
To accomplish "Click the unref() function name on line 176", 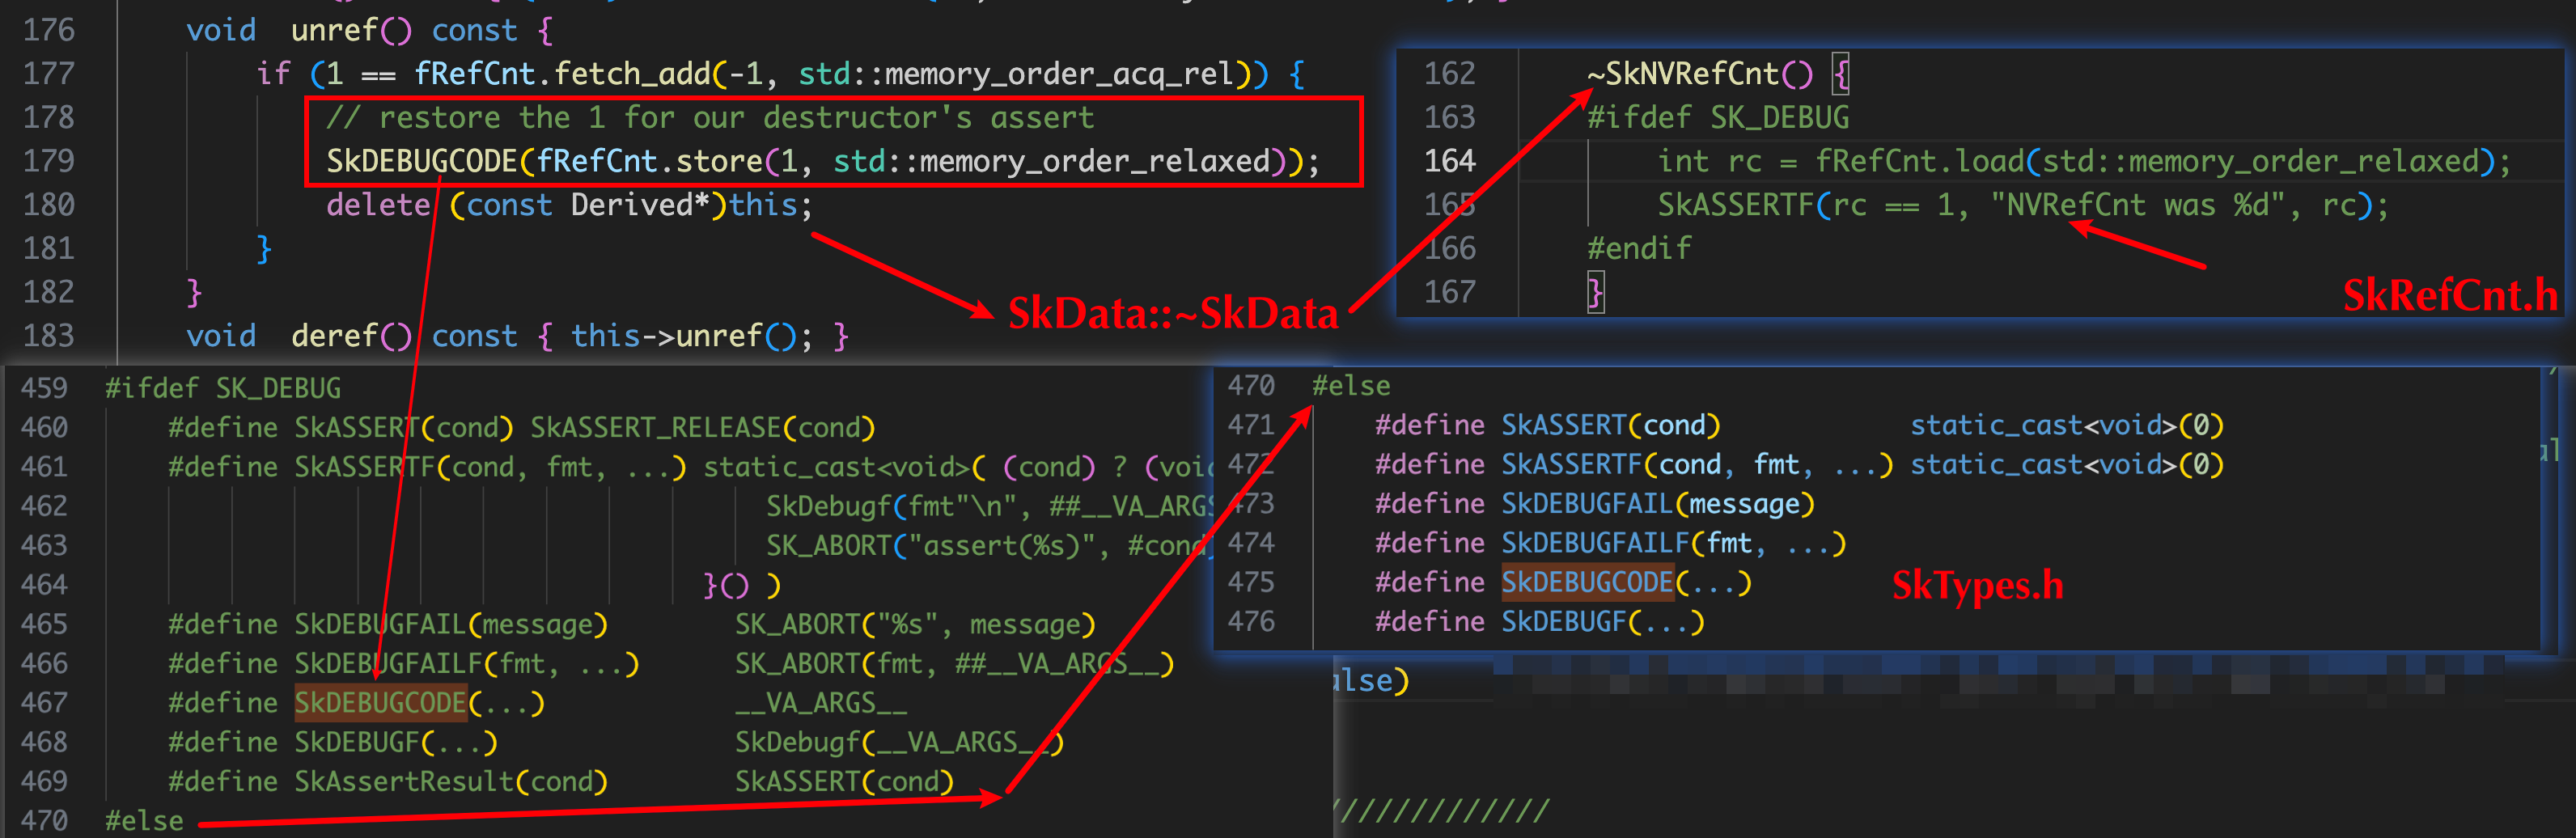I will coord(351,30).
